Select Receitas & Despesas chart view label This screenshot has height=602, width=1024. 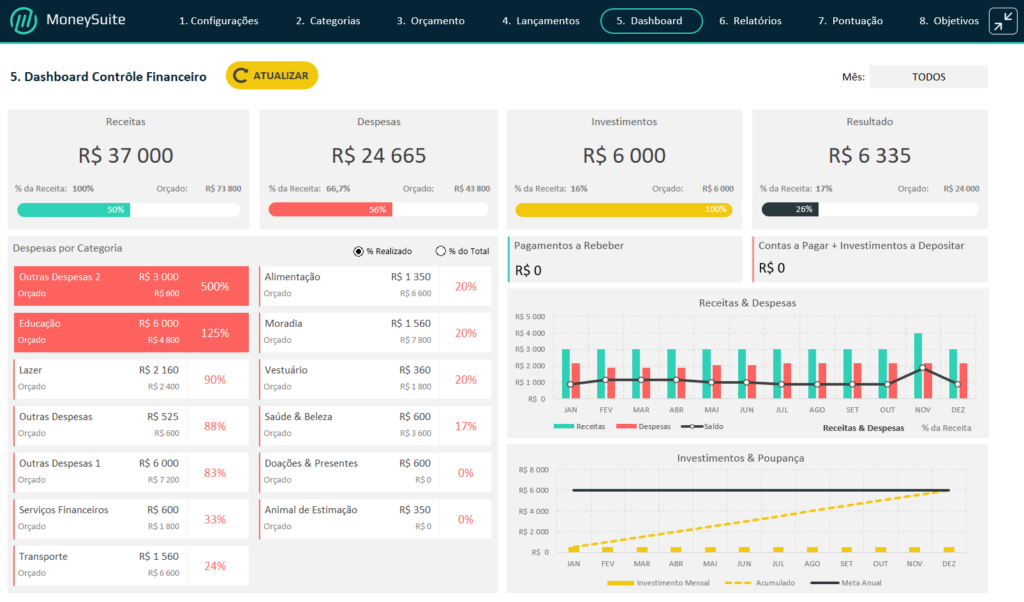[862, 428]
